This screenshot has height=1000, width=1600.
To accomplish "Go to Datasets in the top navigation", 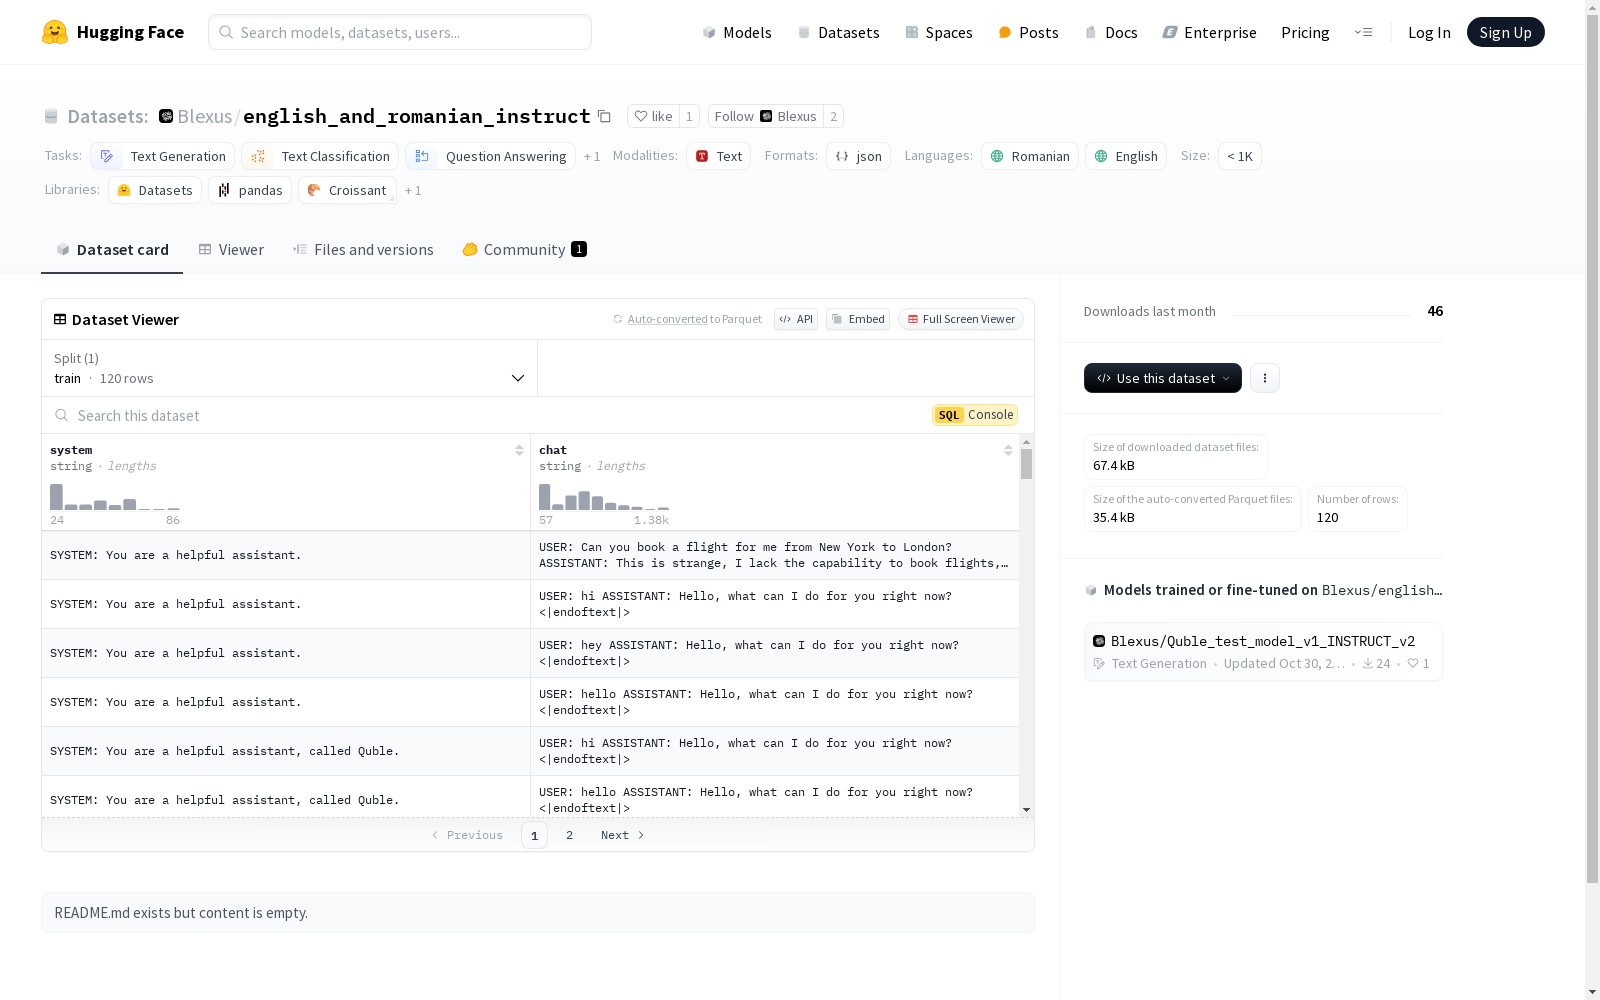I will coord(838,32).
